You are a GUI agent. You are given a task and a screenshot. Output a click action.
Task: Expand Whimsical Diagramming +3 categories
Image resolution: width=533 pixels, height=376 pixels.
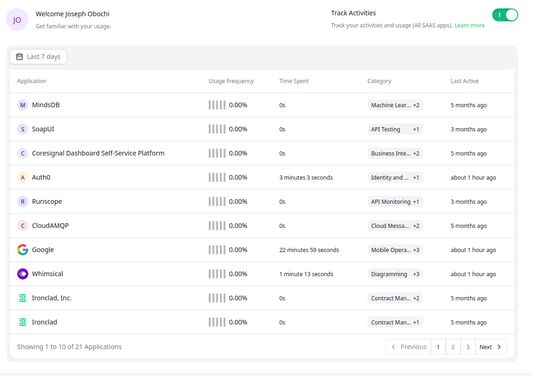(x=395, y=274)
